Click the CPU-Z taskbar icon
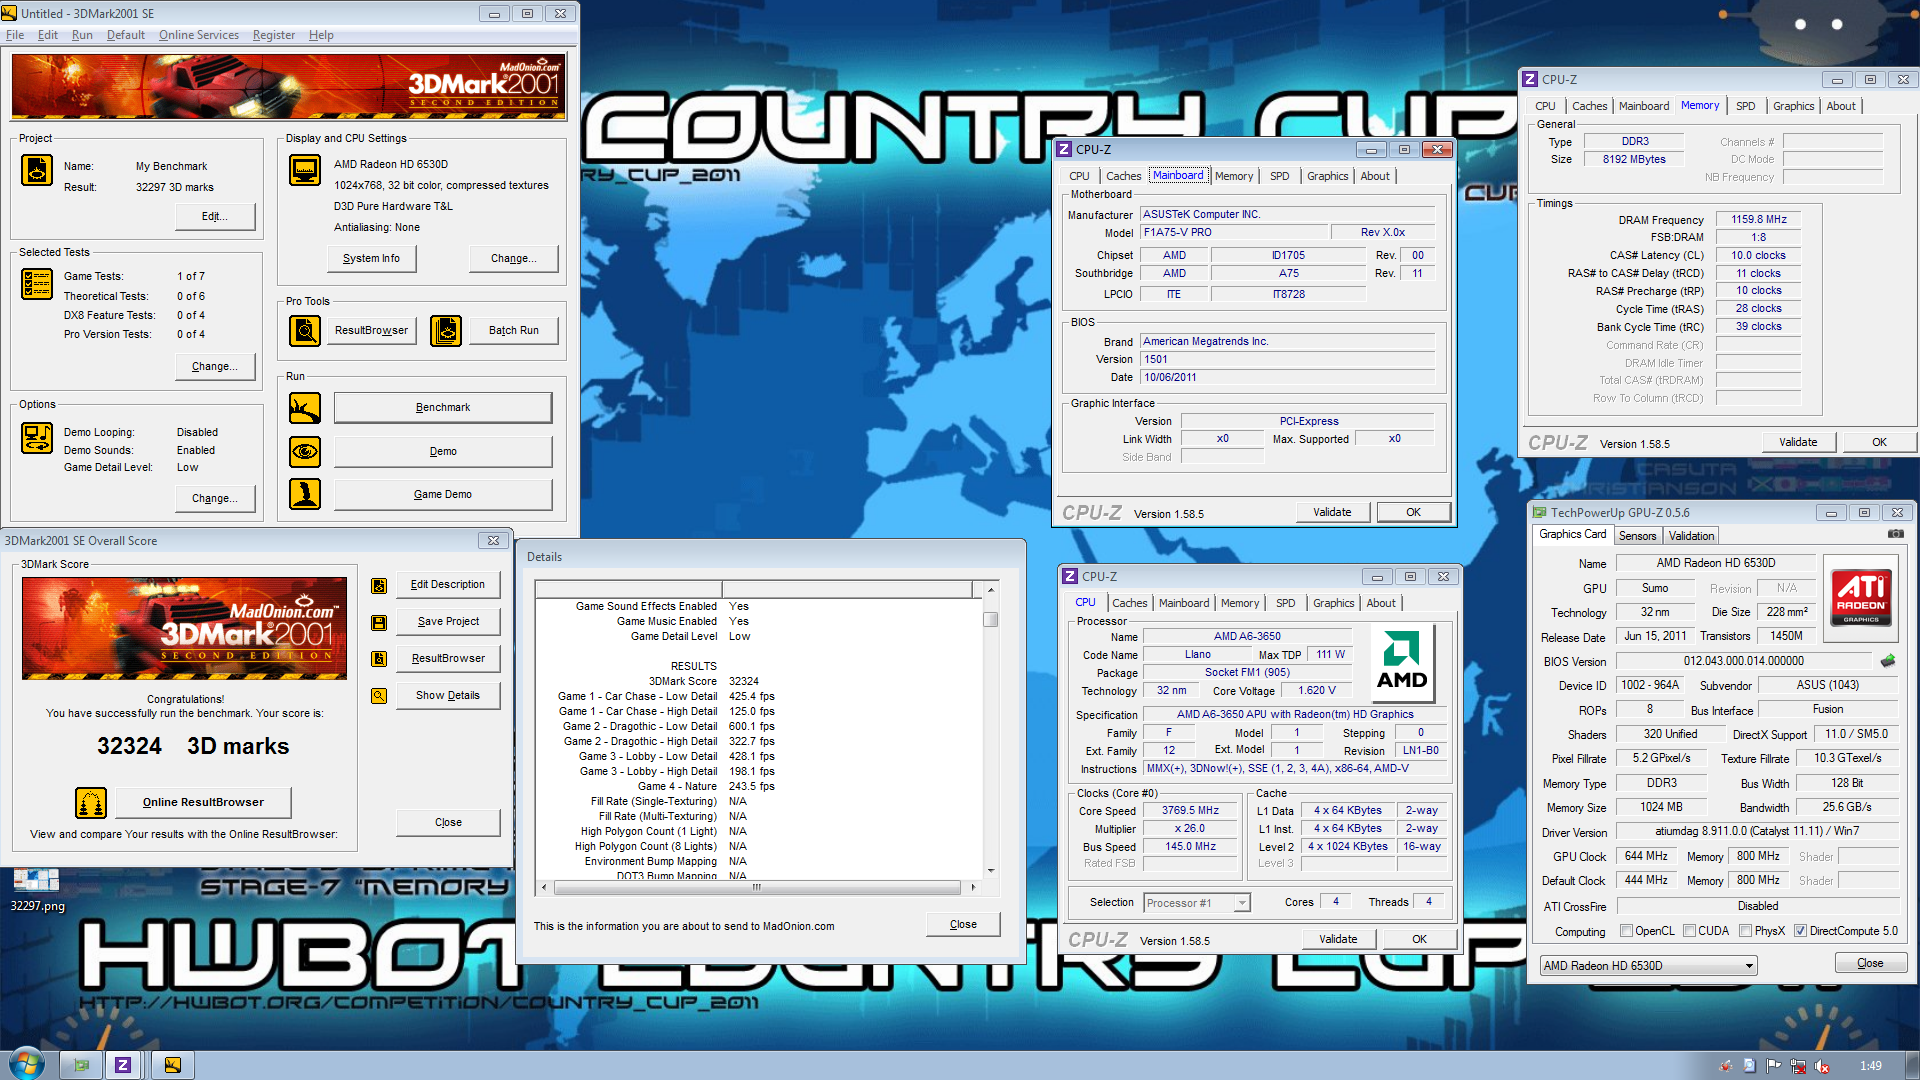The width and height of the screenshot is (1920, 1080). pyautogui.click(x=123, y=1065)
